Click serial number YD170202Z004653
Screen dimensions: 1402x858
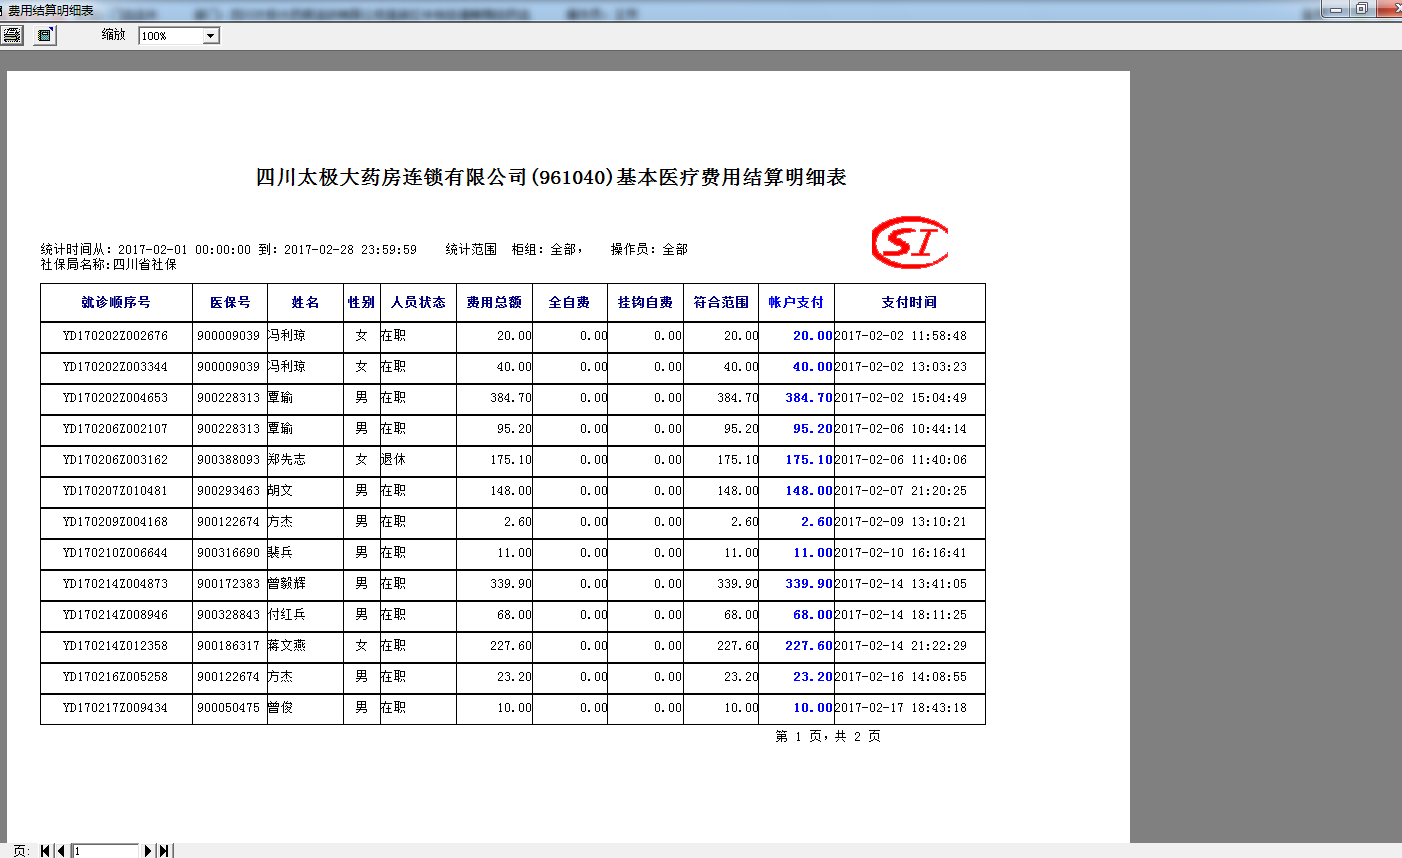click(x=115, y=398)
